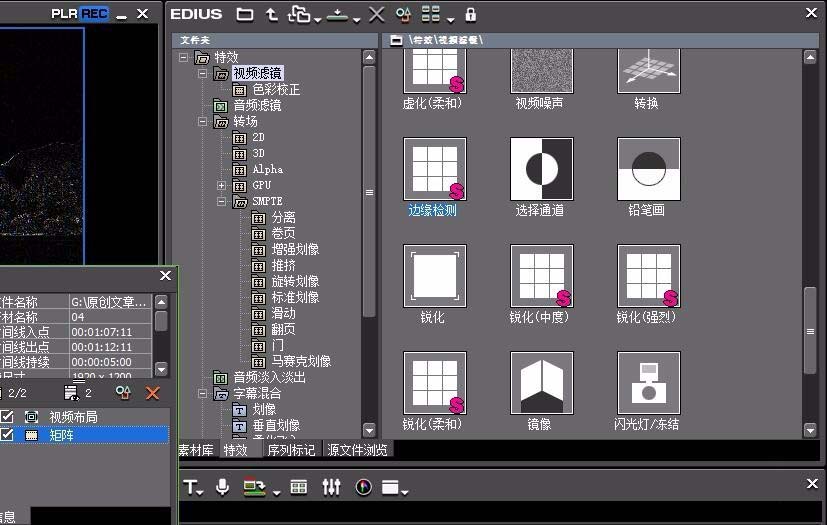Toggle the 矩阵 filter checkbox
This screenshot has height=525, width=827.
(7, 435)
